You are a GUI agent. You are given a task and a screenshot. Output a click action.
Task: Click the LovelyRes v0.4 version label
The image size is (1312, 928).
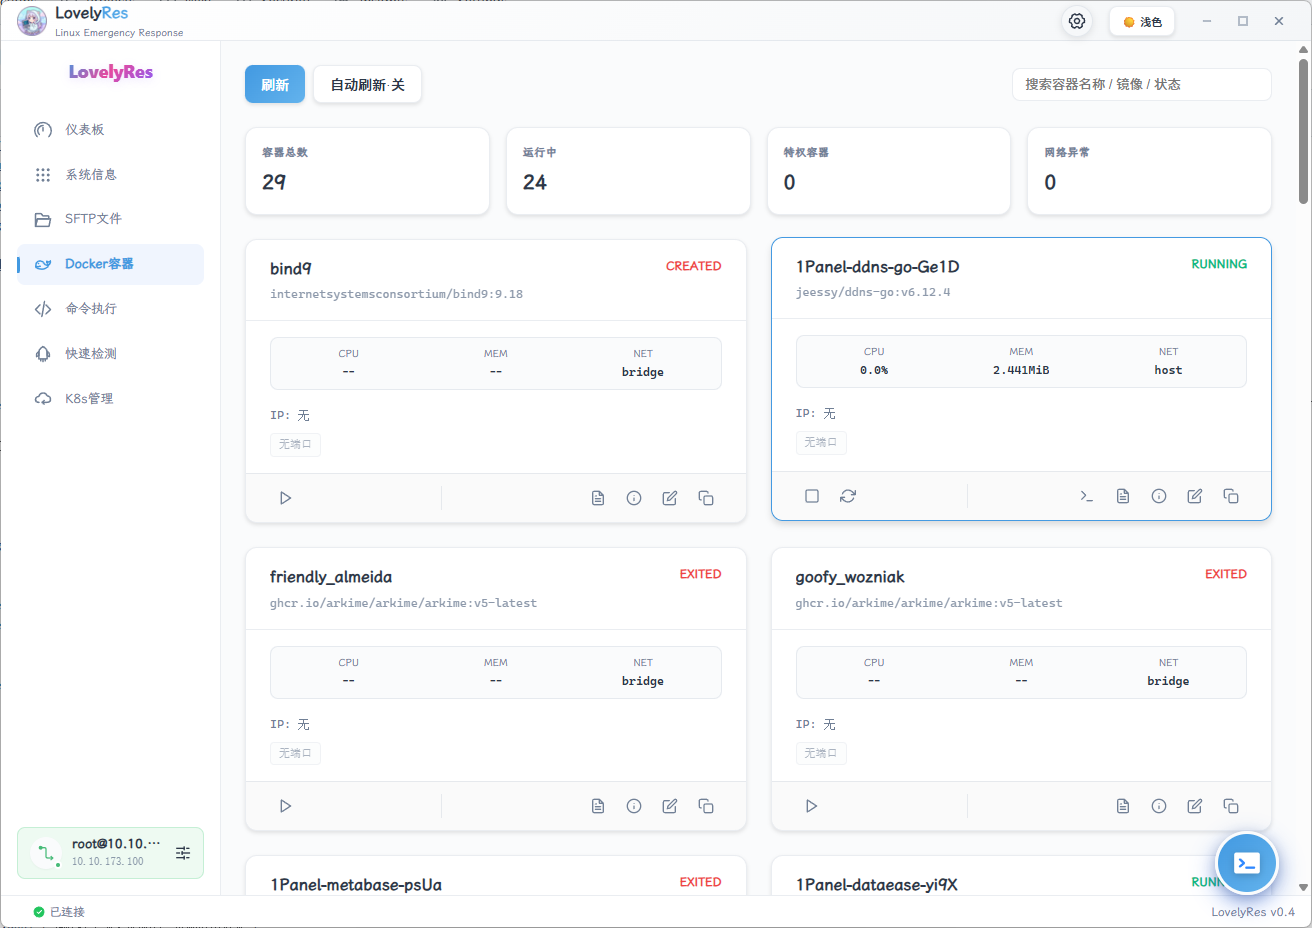1253,912
